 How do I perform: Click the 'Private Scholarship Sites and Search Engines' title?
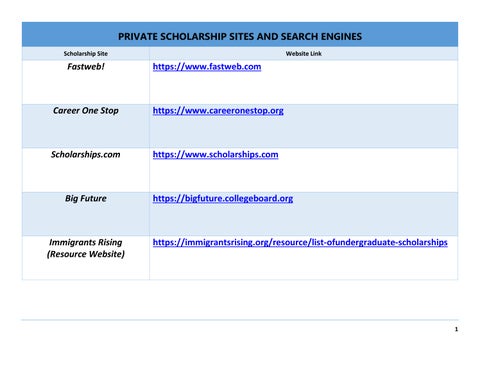[x=240, y=36]
